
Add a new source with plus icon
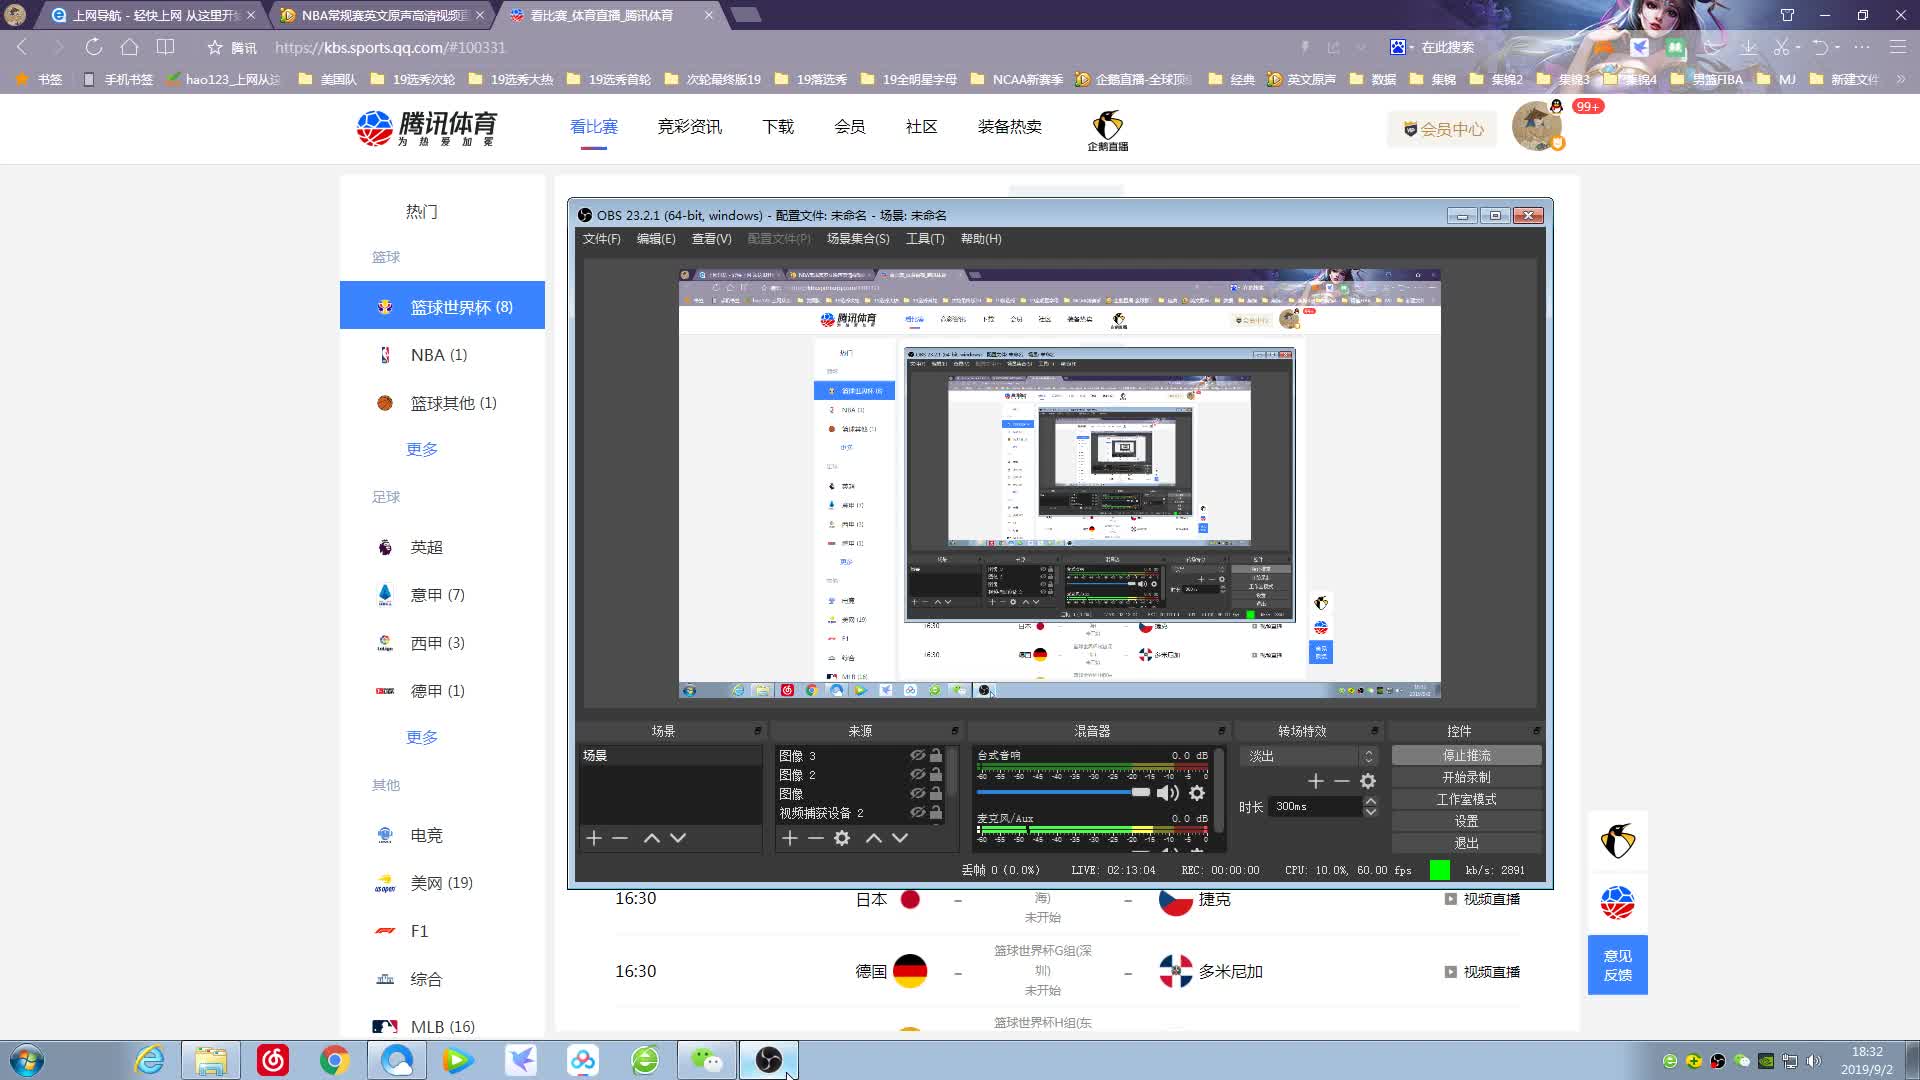790,838
